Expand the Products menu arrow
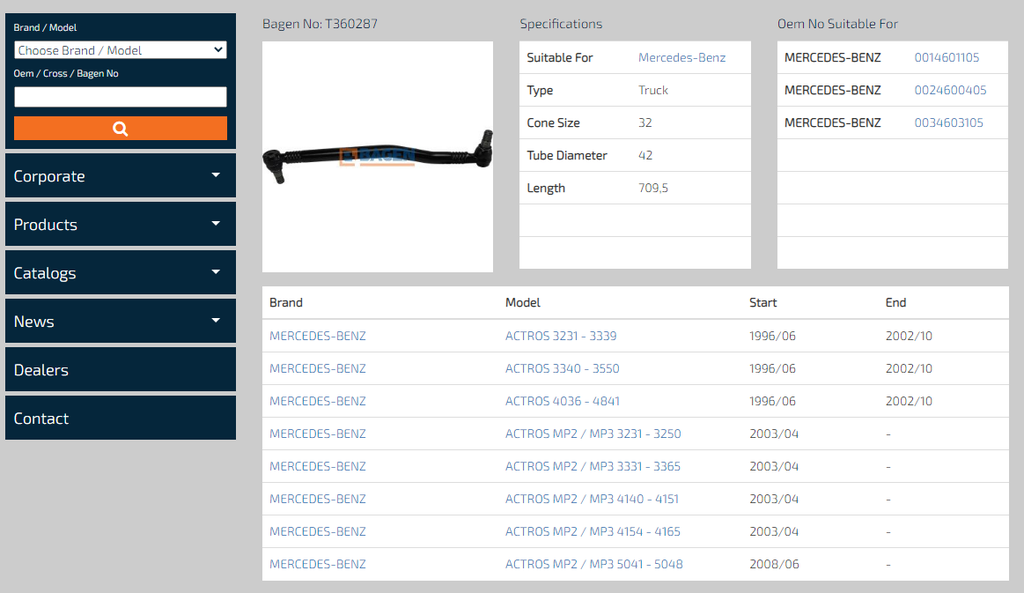 216,223
